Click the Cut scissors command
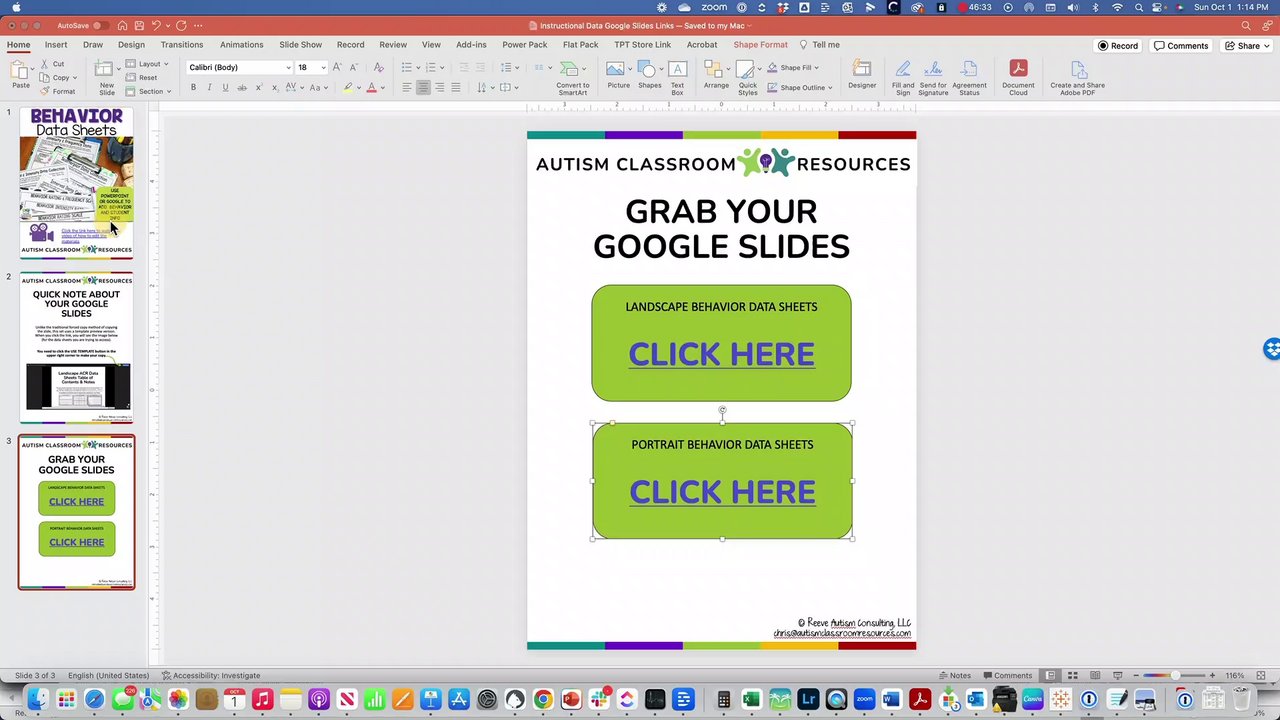This screenshot has width=1280, height=720. click(52, 64)
